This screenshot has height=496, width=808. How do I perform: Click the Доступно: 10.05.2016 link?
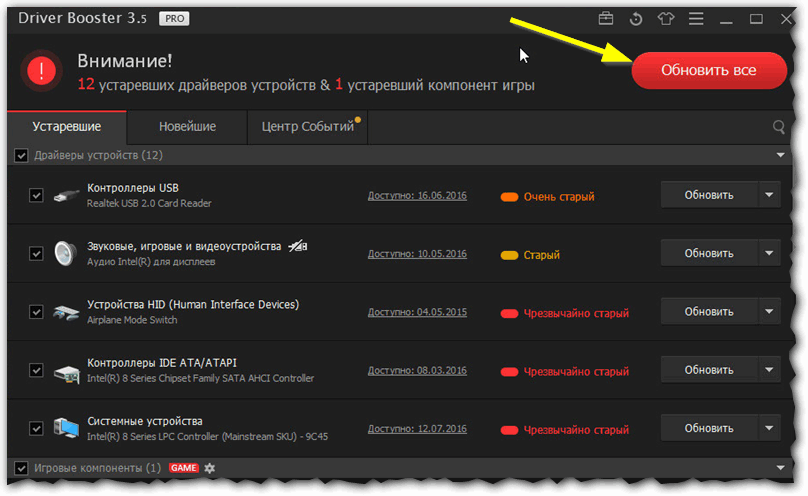pos(417,254)
